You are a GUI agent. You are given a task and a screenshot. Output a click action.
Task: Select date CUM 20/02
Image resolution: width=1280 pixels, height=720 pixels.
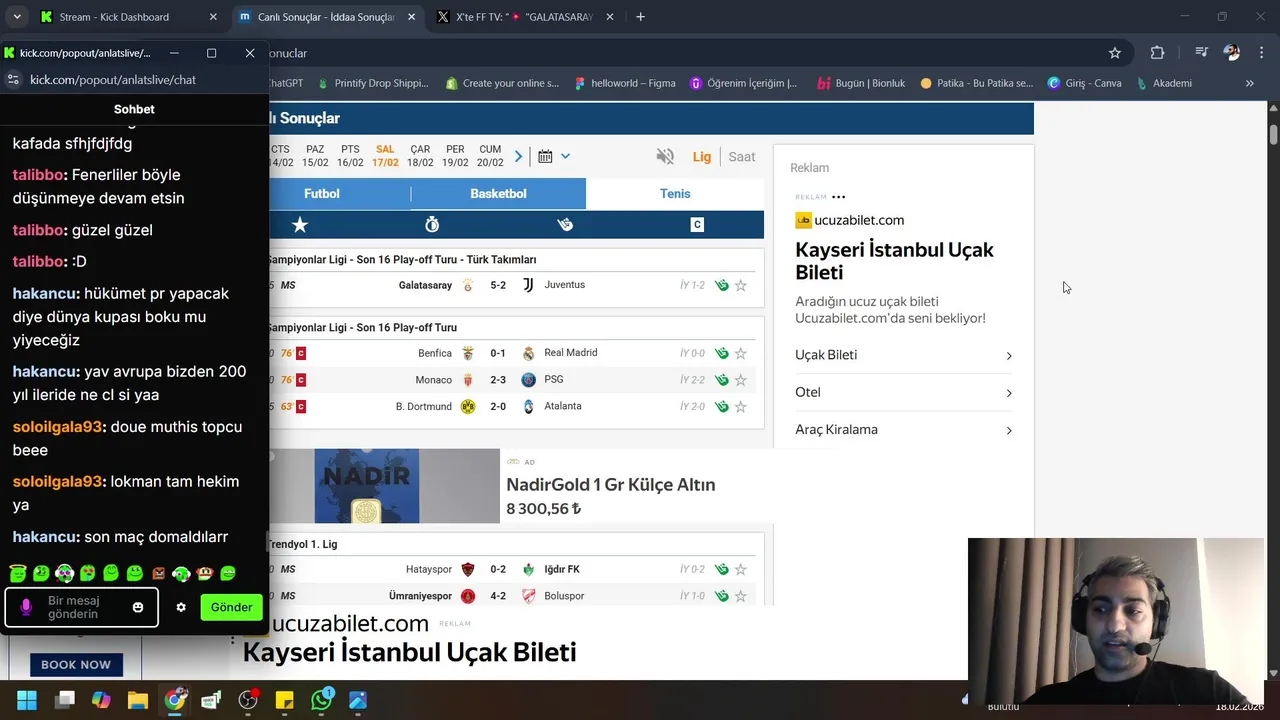coord(490,156)
